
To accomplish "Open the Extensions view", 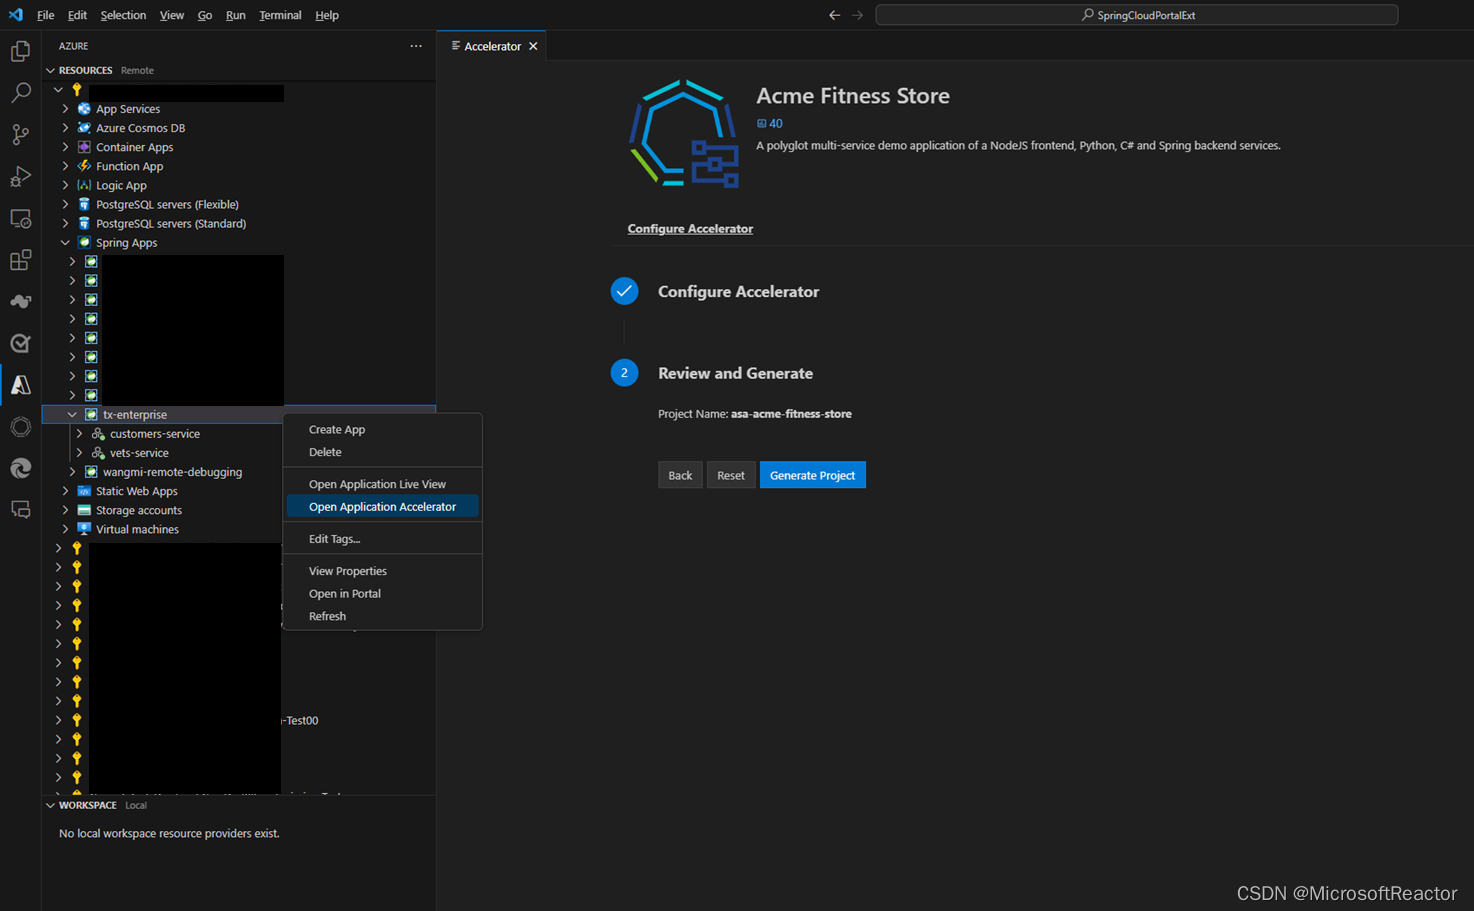I will (x=20, y=260).
